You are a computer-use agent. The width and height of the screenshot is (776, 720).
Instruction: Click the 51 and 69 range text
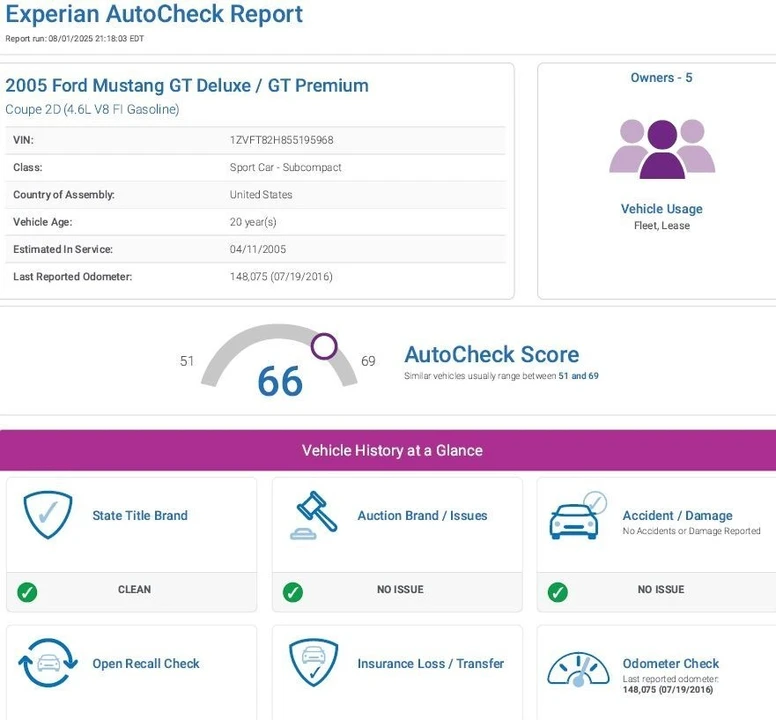tap(579, 376)
